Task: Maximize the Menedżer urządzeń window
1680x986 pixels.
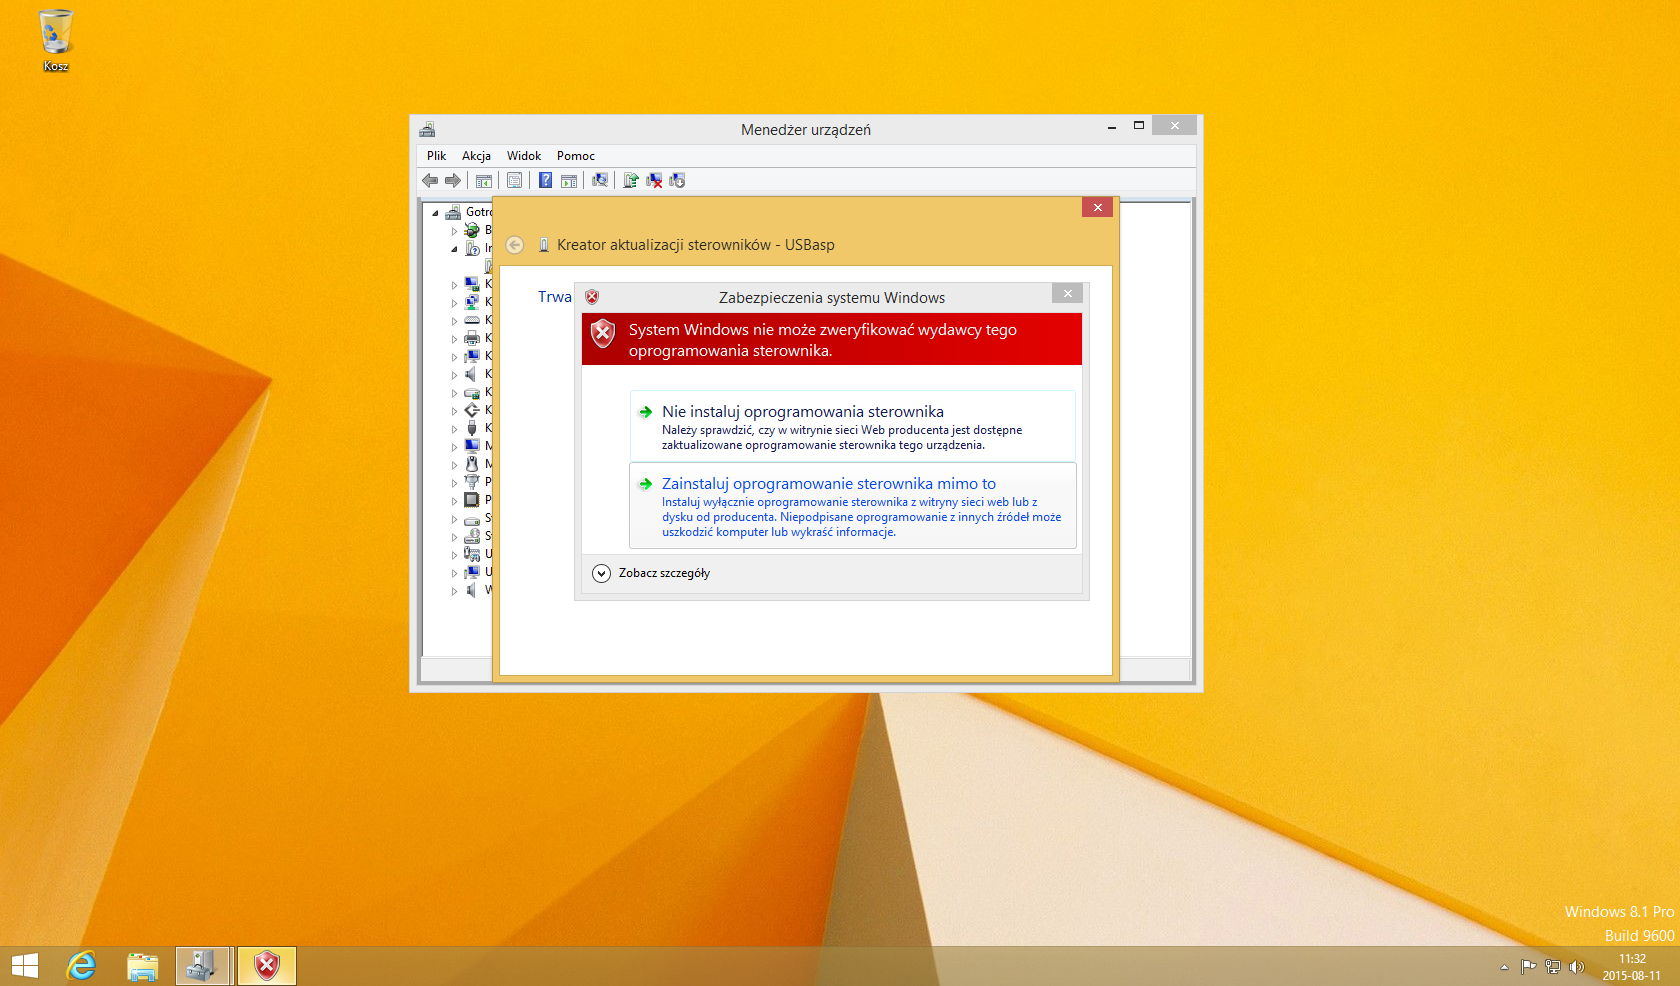Action: click(1138, 126)
